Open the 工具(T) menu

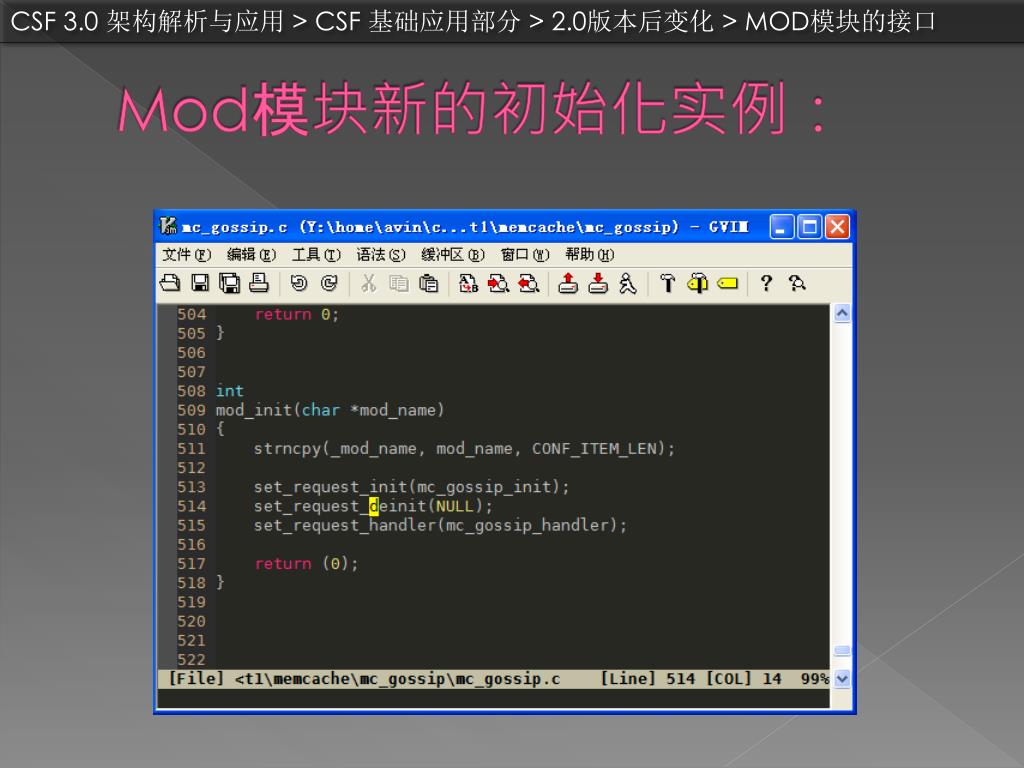click(316, 255)
